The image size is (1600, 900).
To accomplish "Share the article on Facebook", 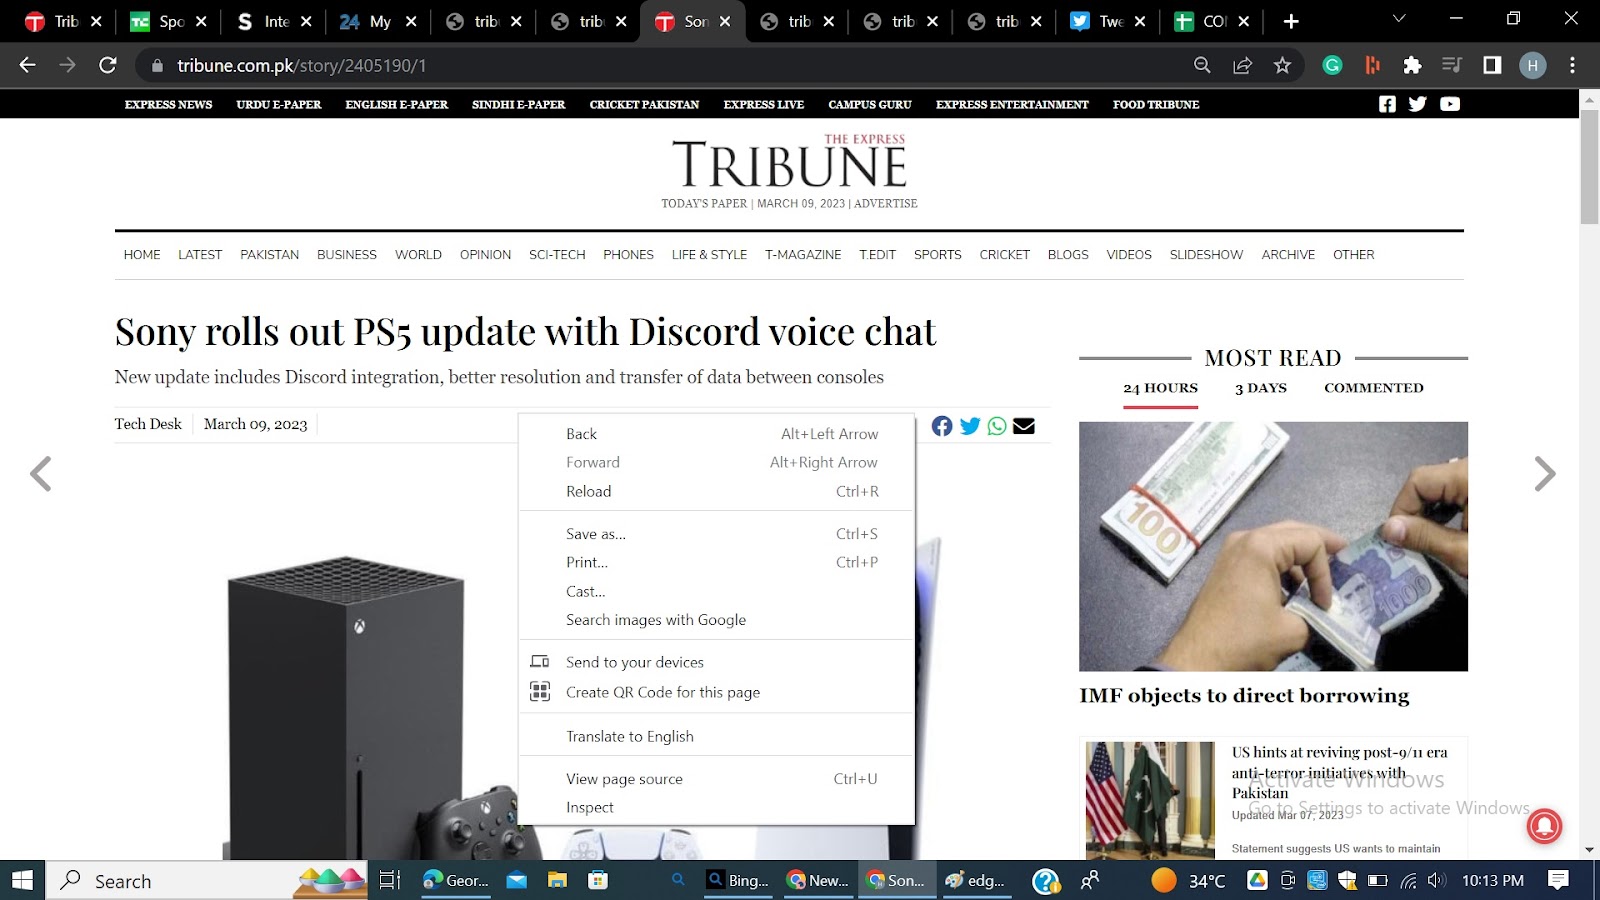I will coord(942,426).
